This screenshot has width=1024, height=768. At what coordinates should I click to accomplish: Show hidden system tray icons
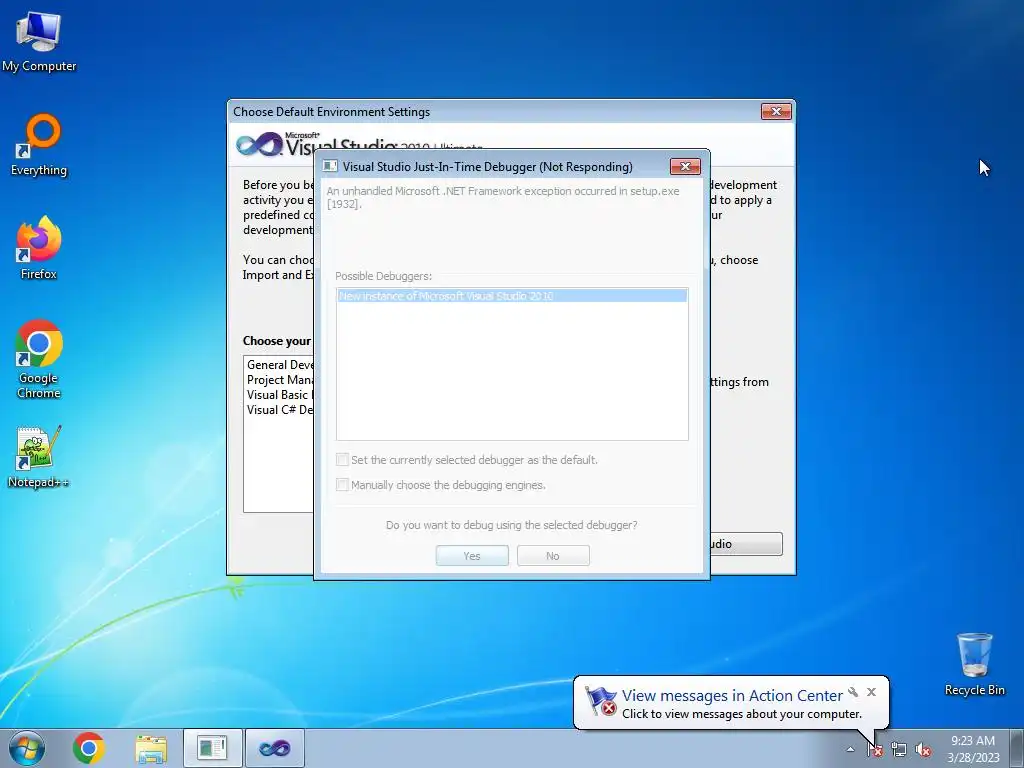click(x=850, y=749)
